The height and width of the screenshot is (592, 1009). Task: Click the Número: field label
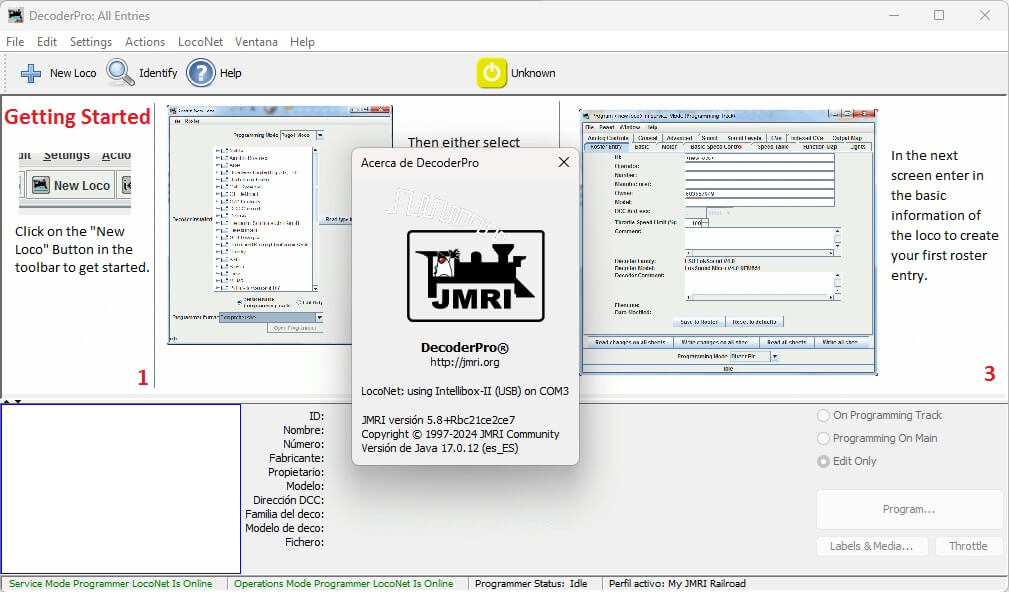point(303,445)
